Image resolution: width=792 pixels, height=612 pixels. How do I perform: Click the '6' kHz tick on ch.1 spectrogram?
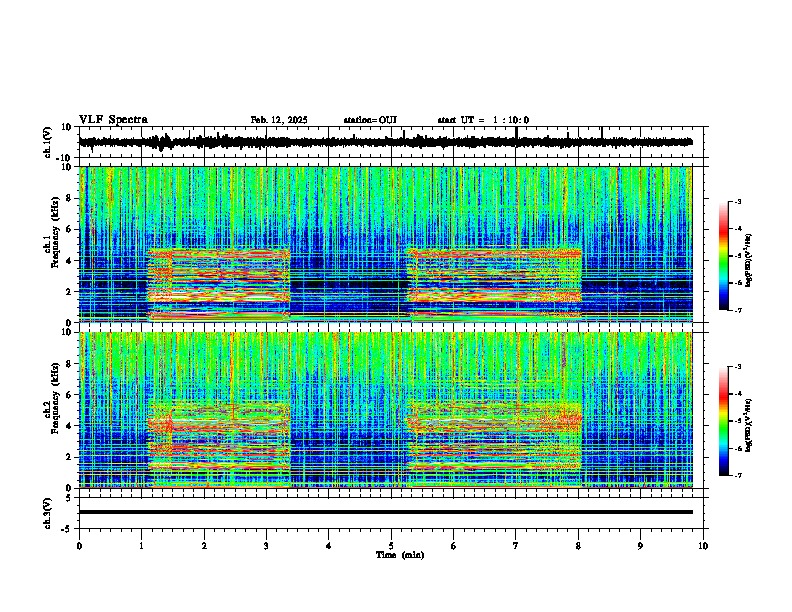[x=70, y=229]
